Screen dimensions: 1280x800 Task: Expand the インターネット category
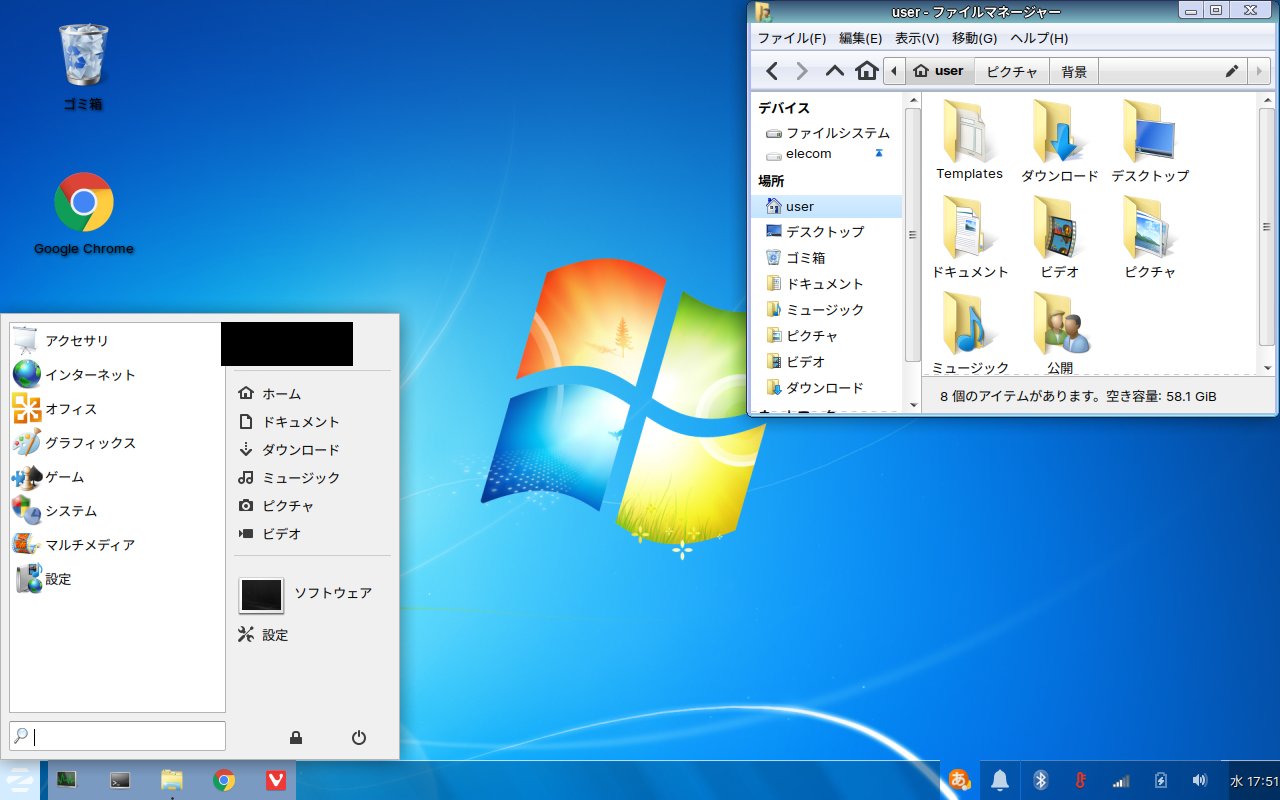(118, 375)
